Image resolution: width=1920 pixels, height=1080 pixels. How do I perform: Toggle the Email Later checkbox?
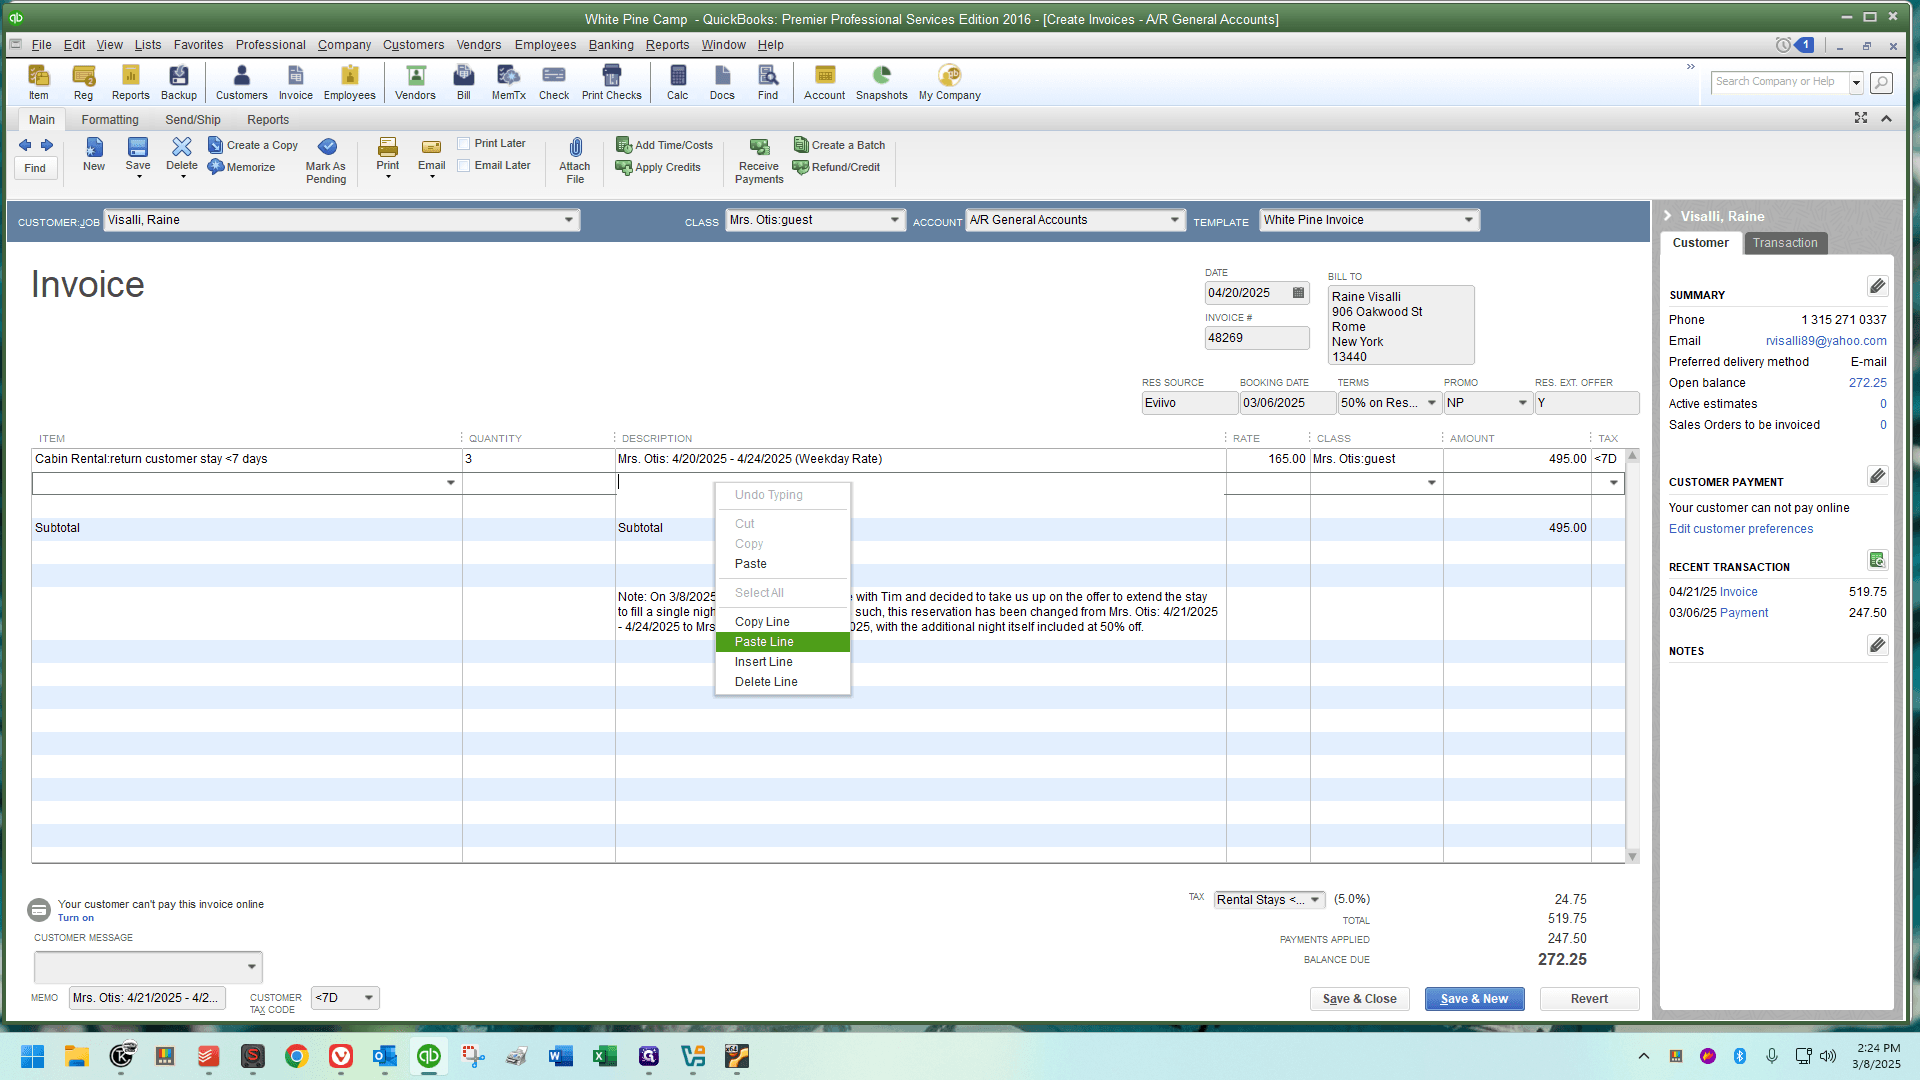point(464,166)
